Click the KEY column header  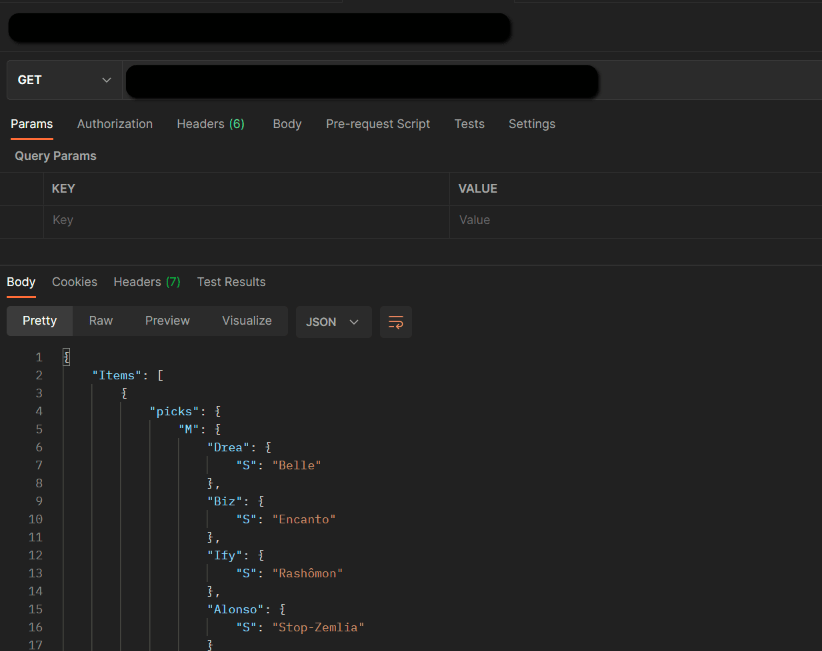[63, 189]
